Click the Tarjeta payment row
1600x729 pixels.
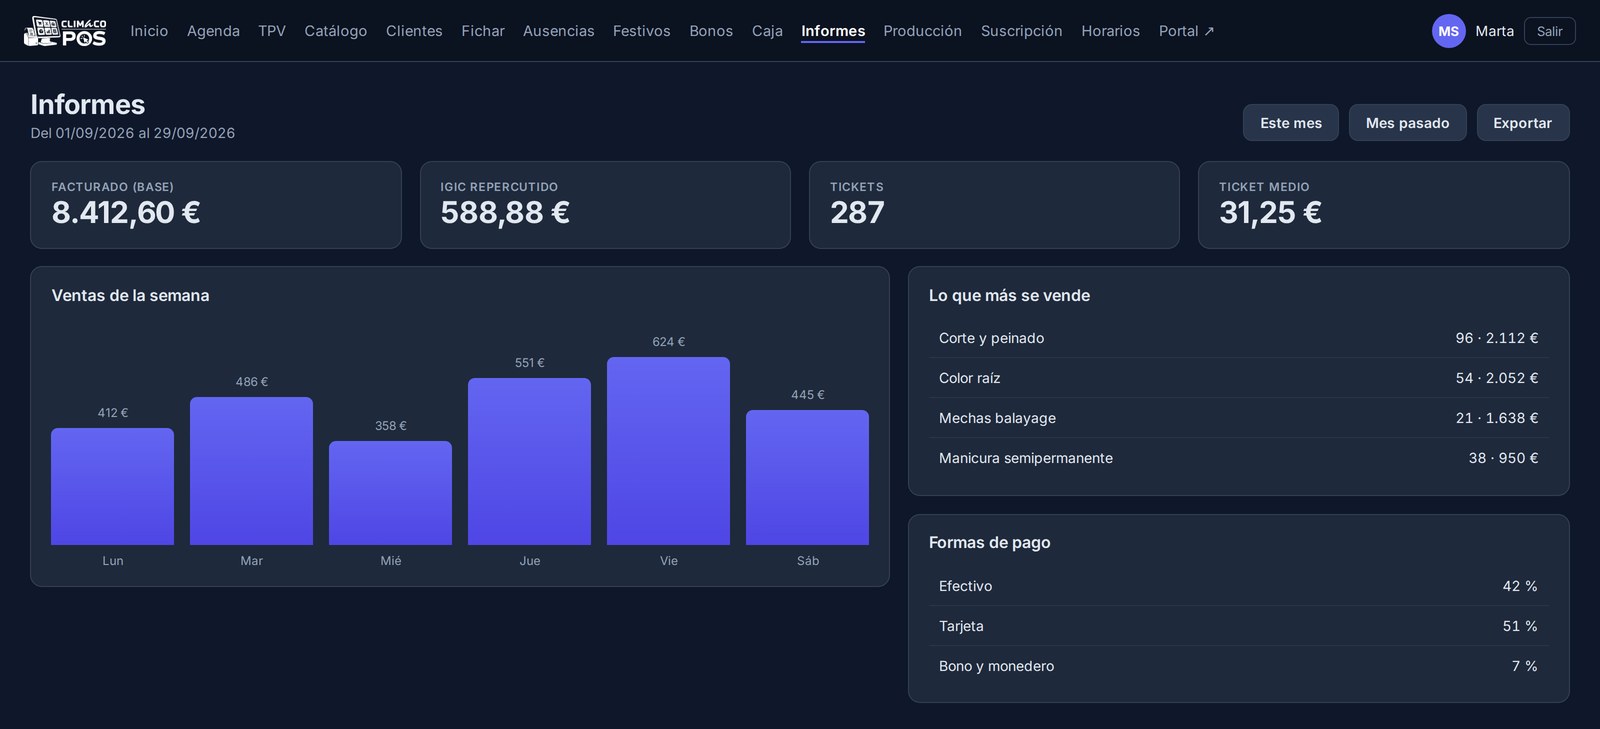point(1239,626)
